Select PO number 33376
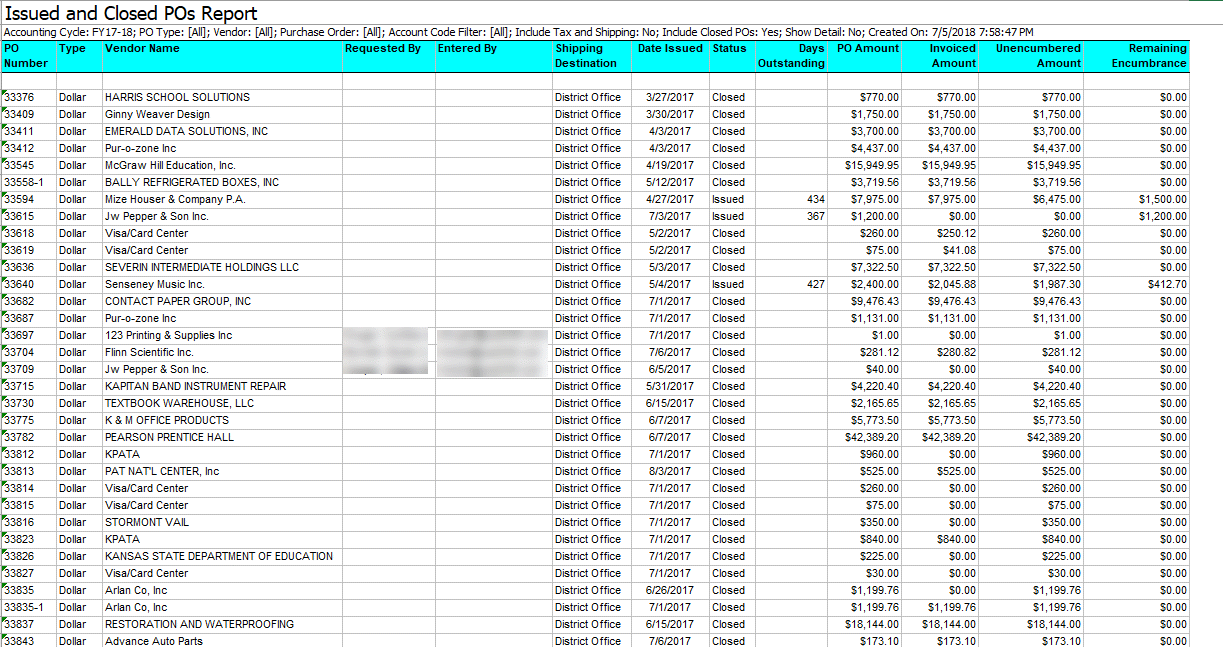1223x647 pixels. tap(20, 98)
